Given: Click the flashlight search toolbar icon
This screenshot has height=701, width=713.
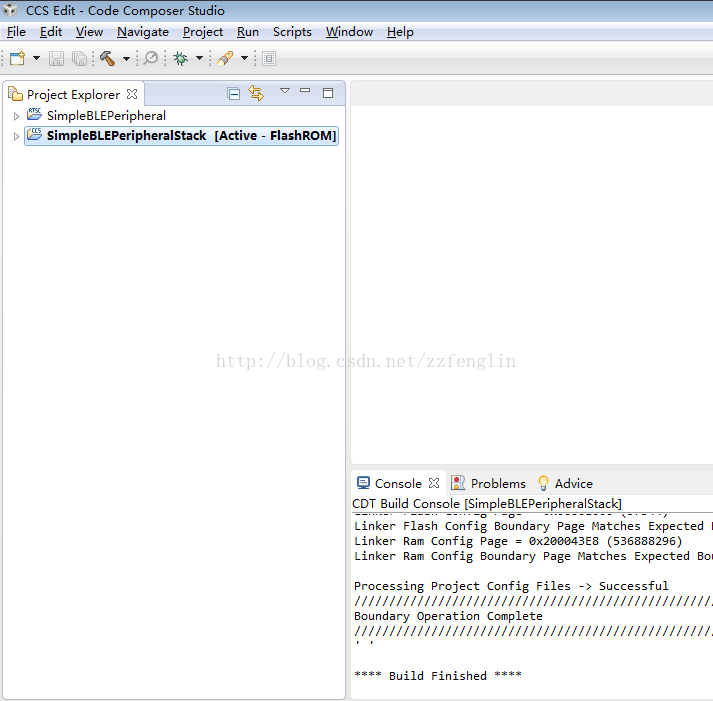Looking at the screenshot, I should click(225, 58).
